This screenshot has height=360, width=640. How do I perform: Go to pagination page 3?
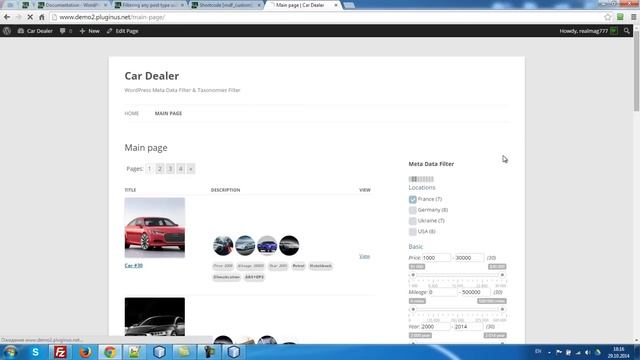[170, 169]
